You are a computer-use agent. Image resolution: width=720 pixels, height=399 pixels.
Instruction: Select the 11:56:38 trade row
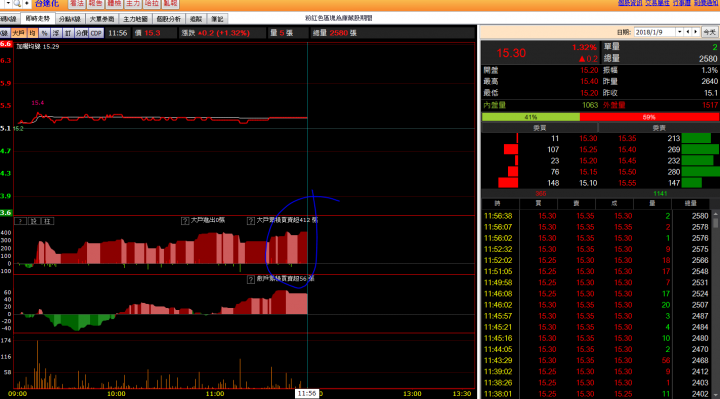tap(596, 216)
